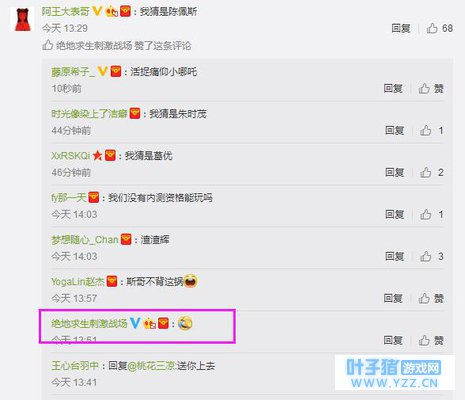Like the 我猜是葛优 reply
Image resolution: width=465 pixels, height=400 pixels.
coord(431,172)
